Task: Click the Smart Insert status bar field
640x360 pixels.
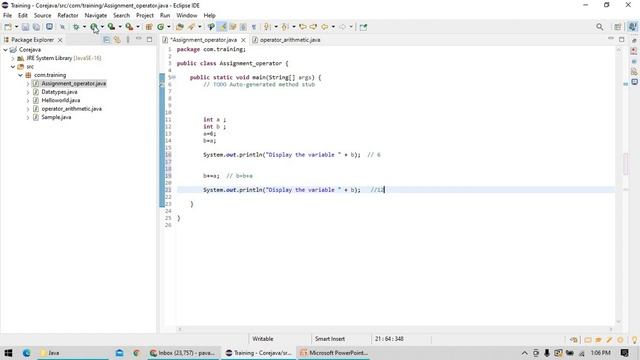Action: tap(330, 339)
